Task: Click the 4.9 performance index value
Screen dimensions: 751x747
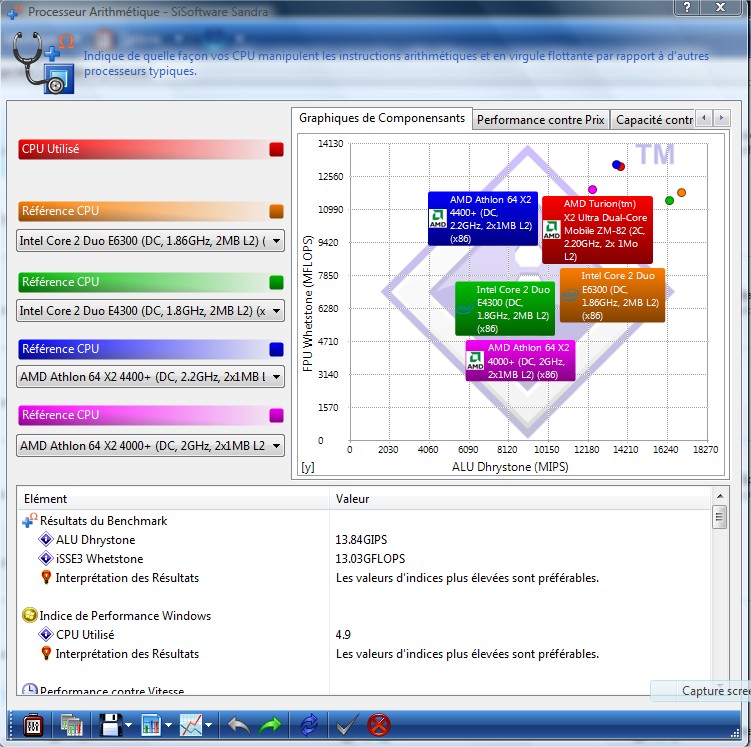Action: (343, 634)
